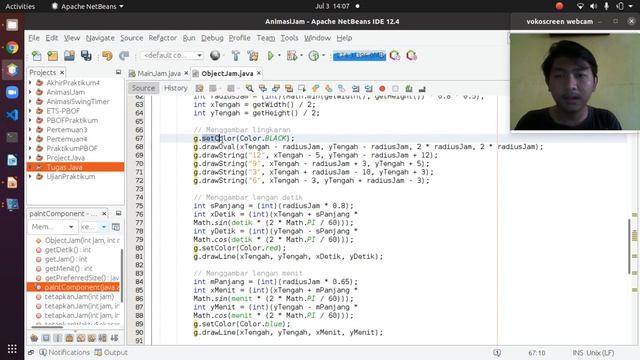Expand the PBOFPraktikum project node
The image size is (640, 360).
click(x=30, y=120)
